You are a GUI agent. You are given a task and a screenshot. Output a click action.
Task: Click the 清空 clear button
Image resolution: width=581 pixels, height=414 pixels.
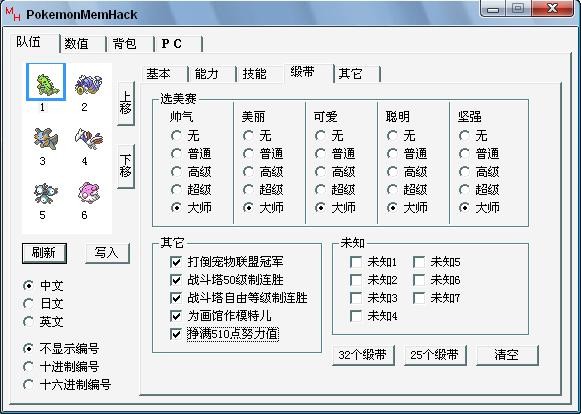tap(507, 355)
